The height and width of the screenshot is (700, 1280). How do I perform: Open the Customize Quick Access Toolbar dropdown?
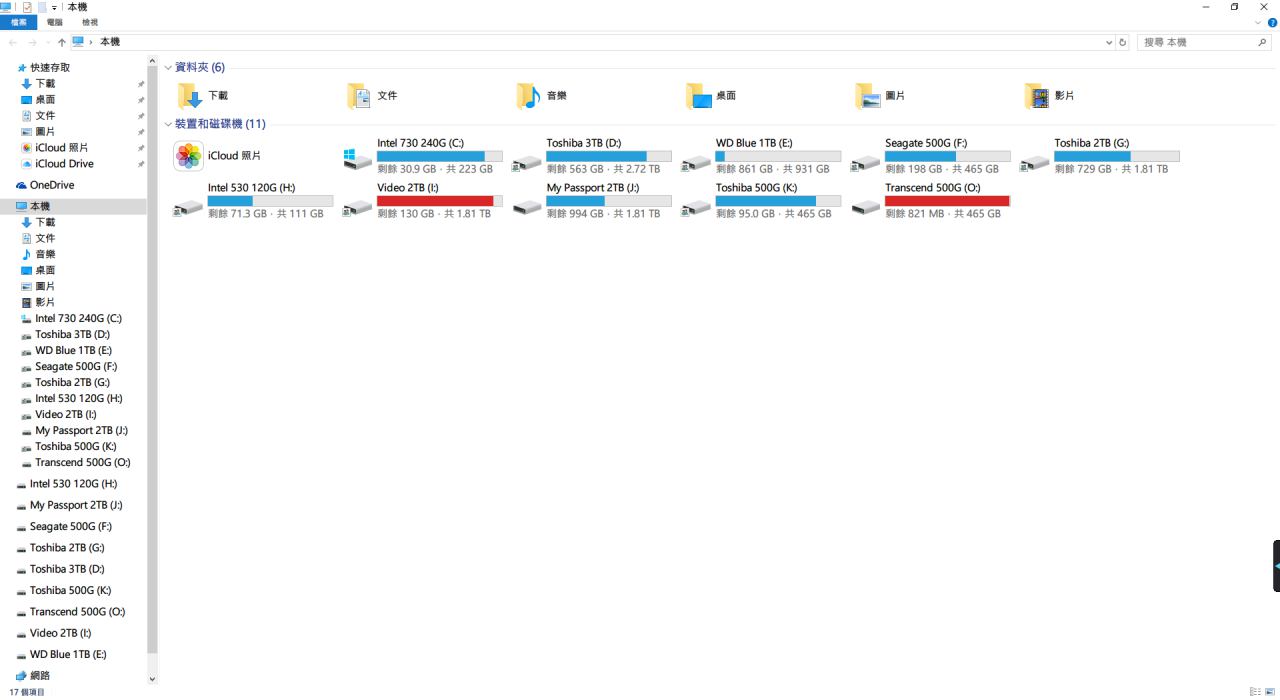tap(56, 7)
